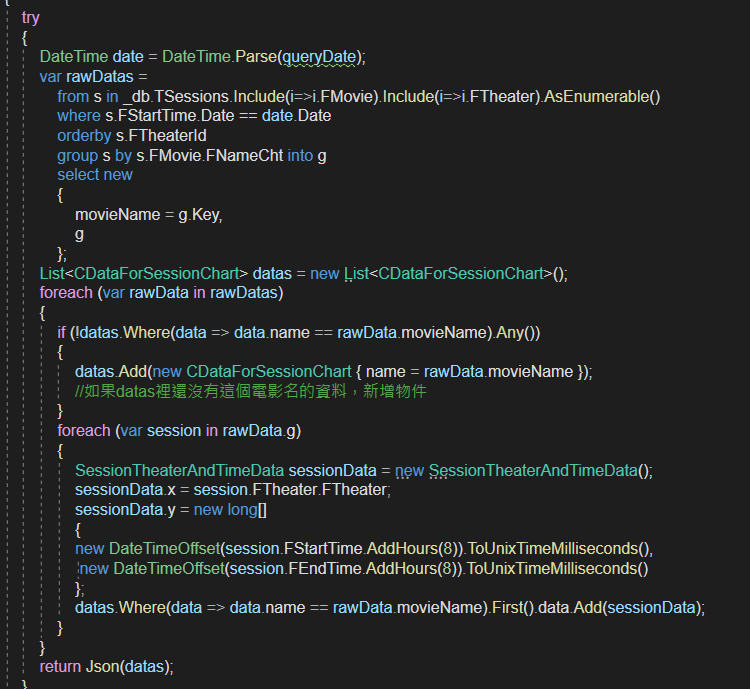Place cursor on 'var rawDatas =' line
Image resolution: width=750 pixels, height=689 pixels.
click(93, 77)
